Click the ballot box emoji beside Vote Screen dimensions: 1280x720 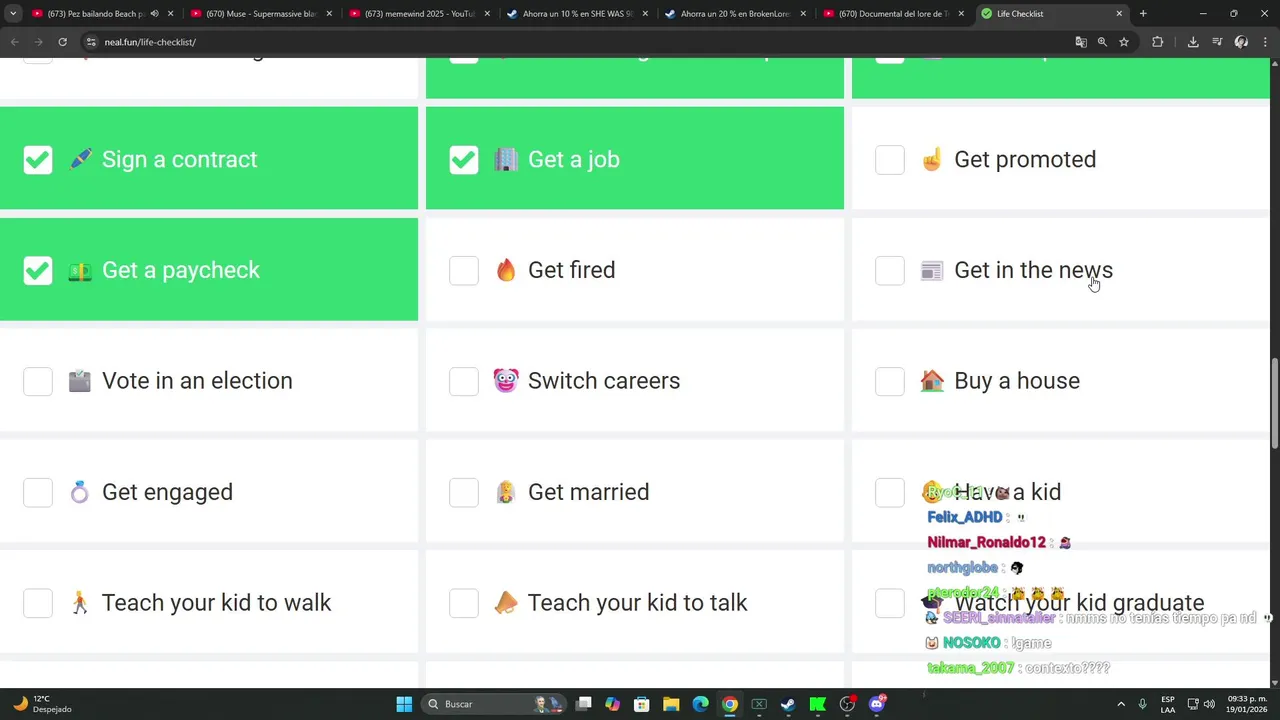pyautogui.click(x=80, y=381)
